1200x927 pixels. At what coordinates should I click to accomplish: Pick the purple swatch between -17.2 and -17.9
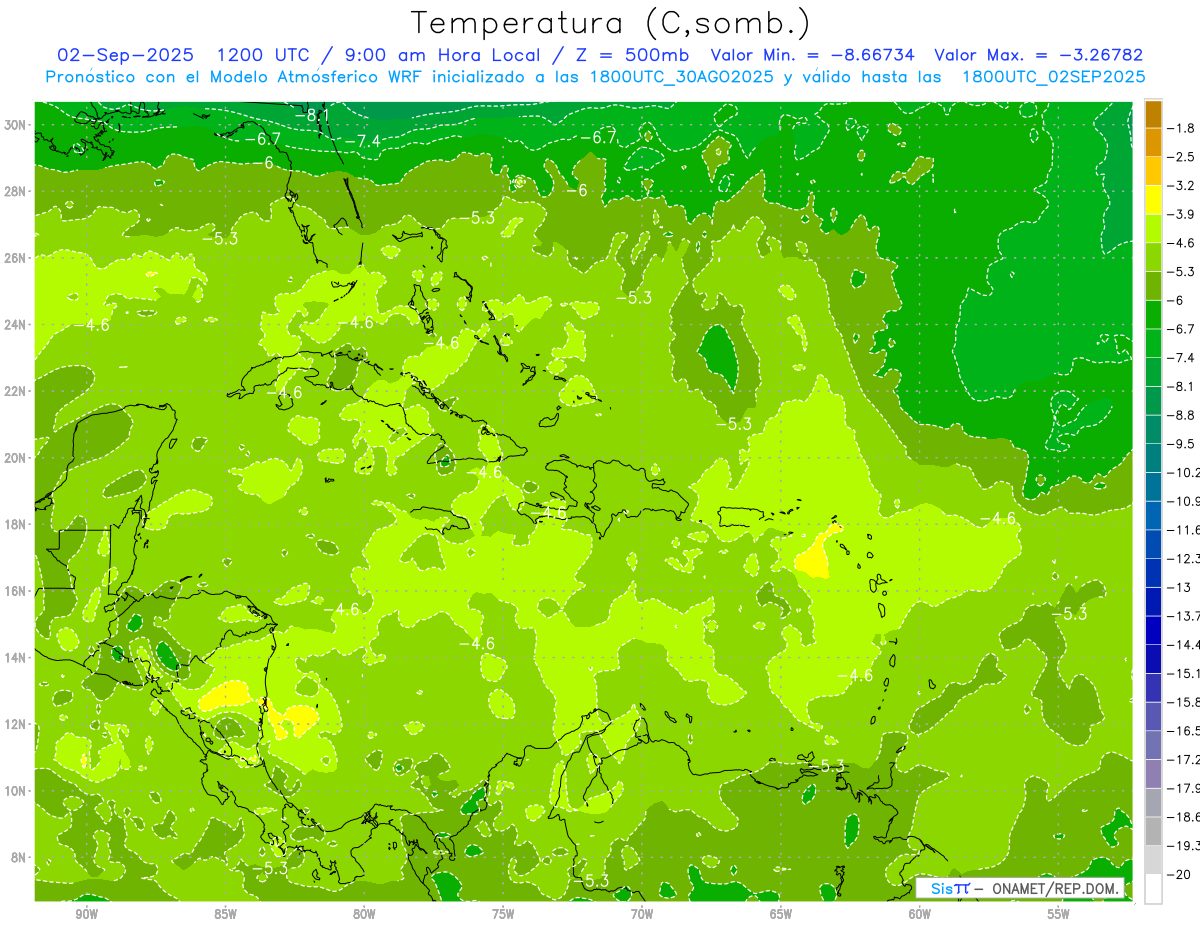(x=1153, y=774)
